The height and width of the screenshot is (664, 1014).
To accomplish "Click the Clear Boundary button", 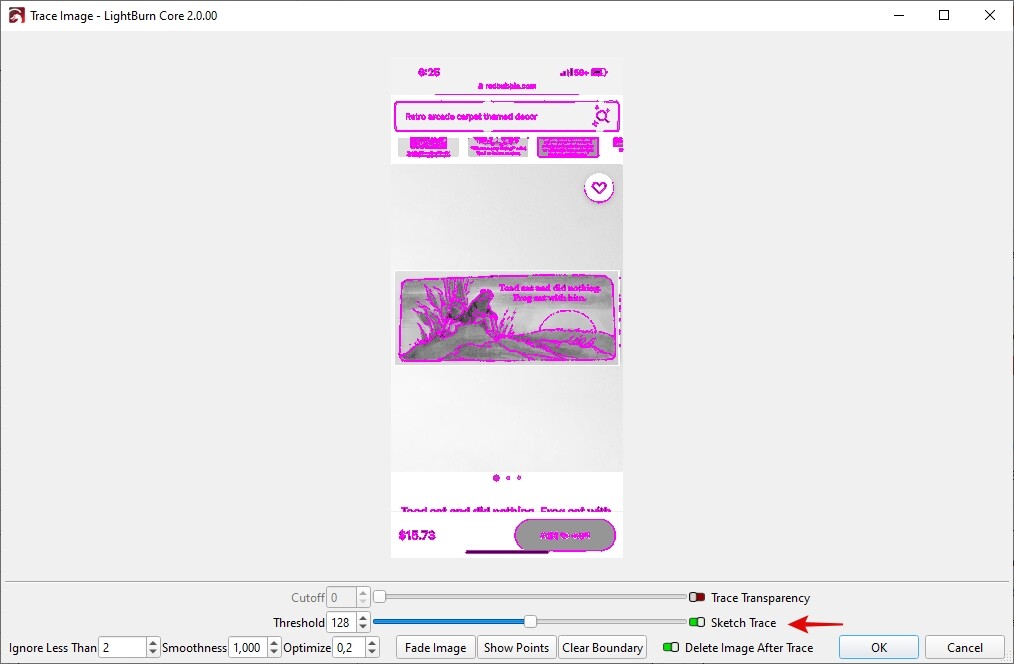I will (x=602, y=648).
